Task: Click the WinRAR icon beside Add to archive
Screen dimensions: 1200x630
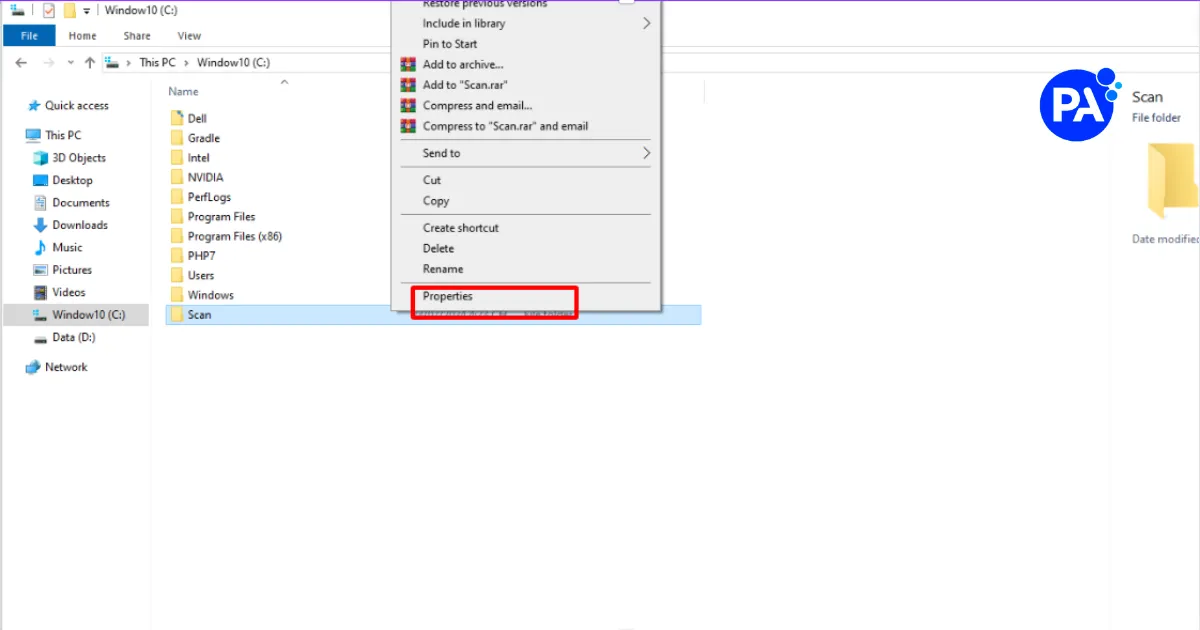Action: pos(407,65)
